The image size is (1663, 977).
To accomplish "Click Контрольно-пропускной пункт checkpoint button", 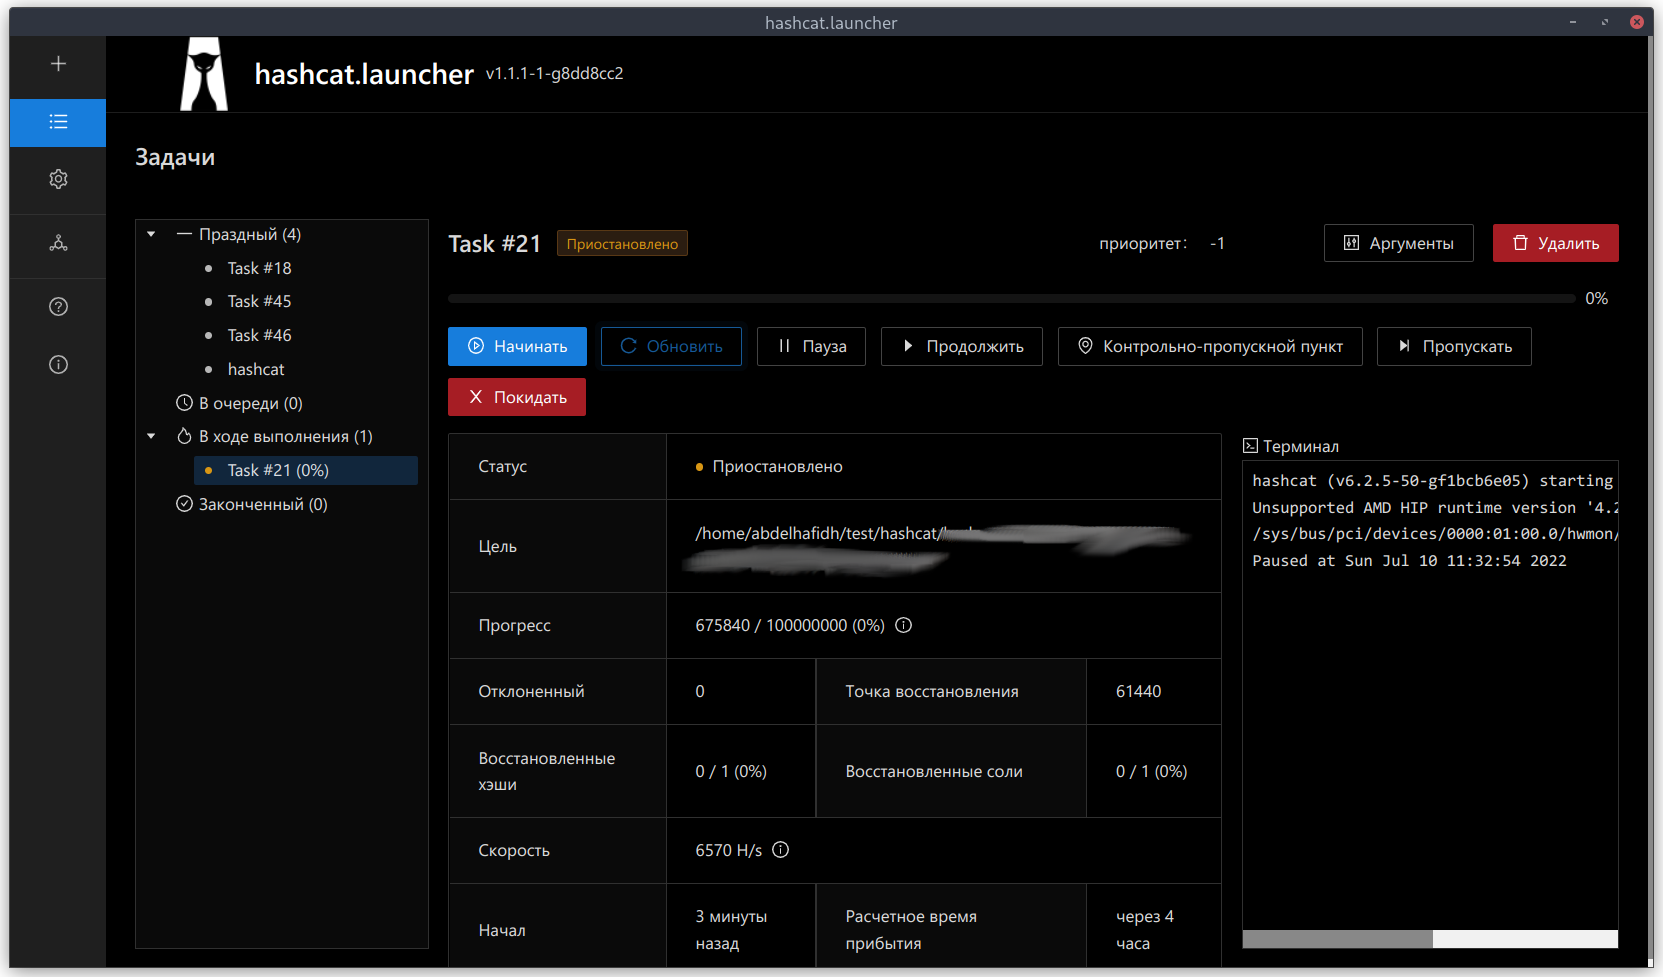I will (1210, 346).
